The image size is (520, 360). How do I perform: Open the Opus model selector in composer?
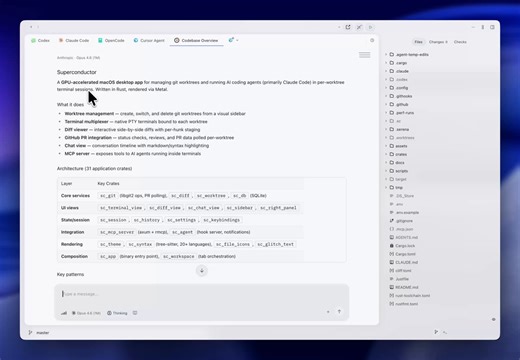86,313
